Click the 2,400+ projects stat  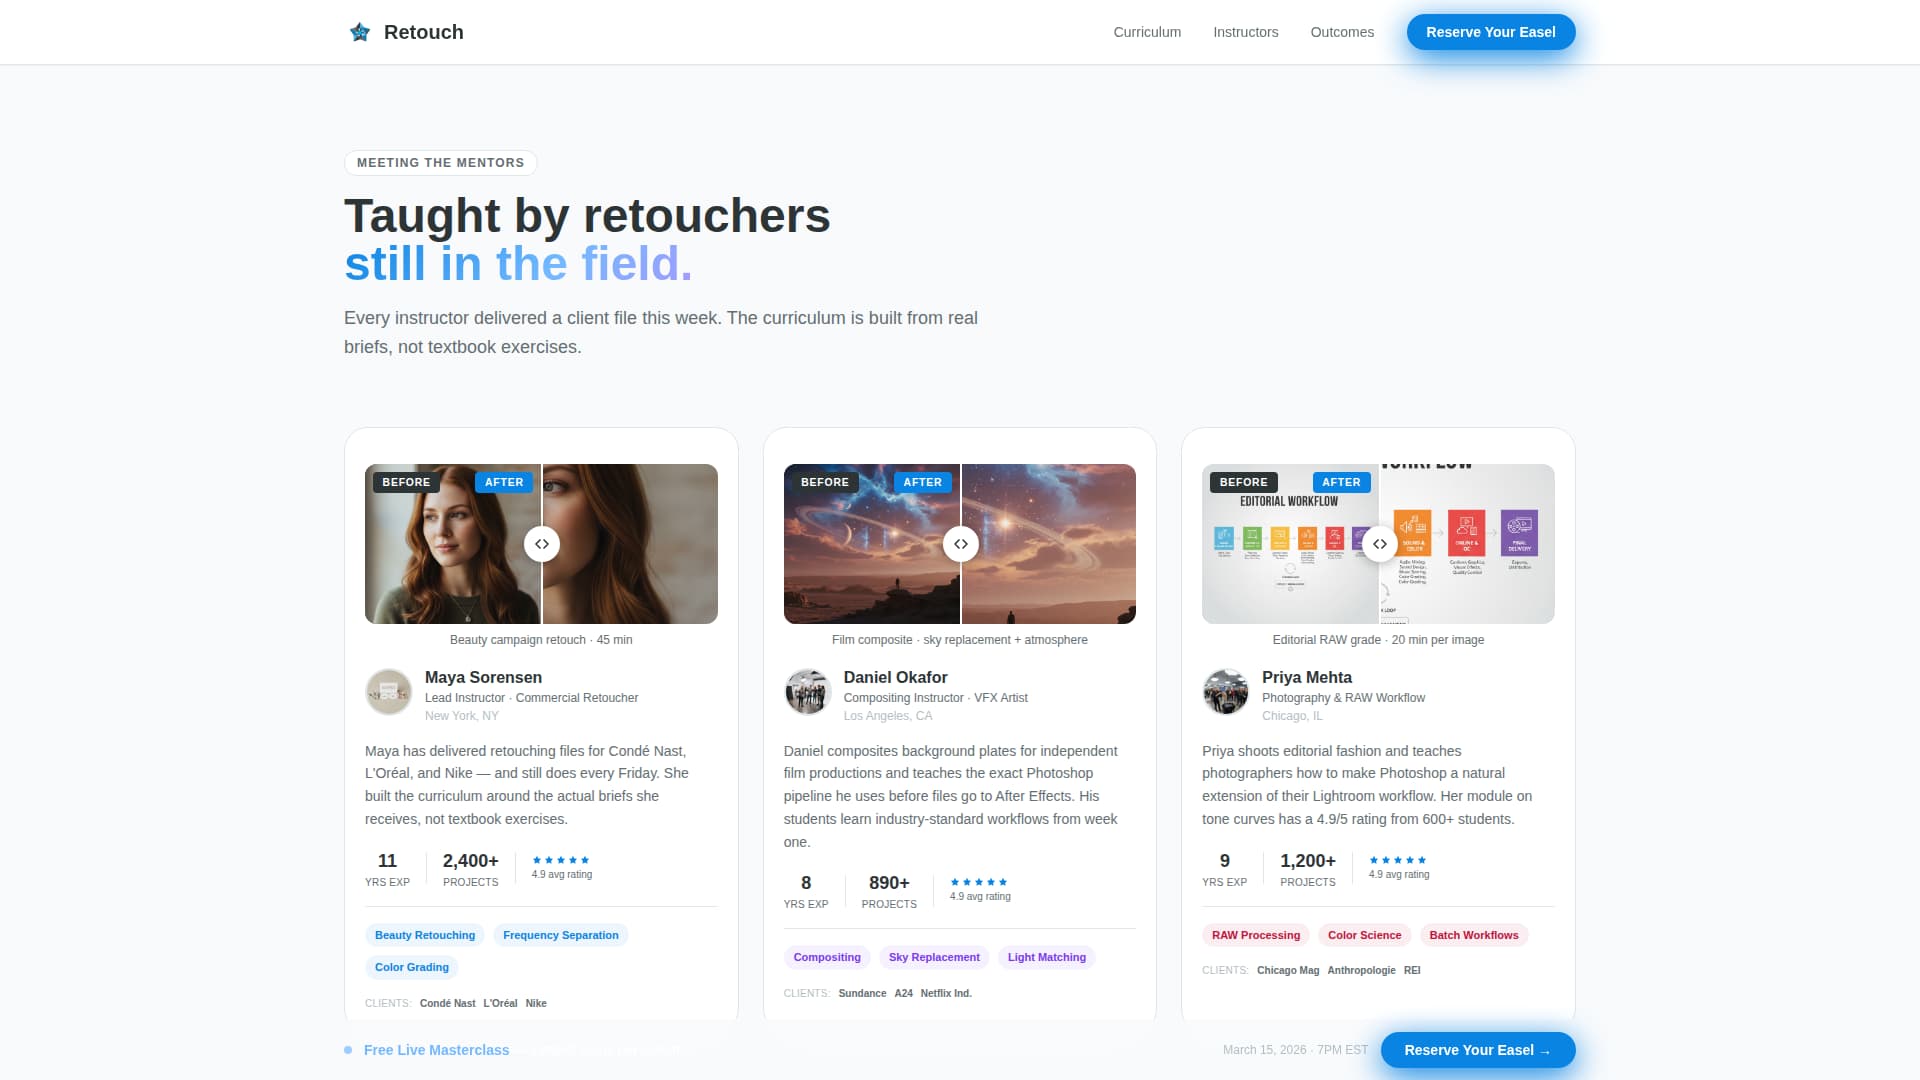470,869
